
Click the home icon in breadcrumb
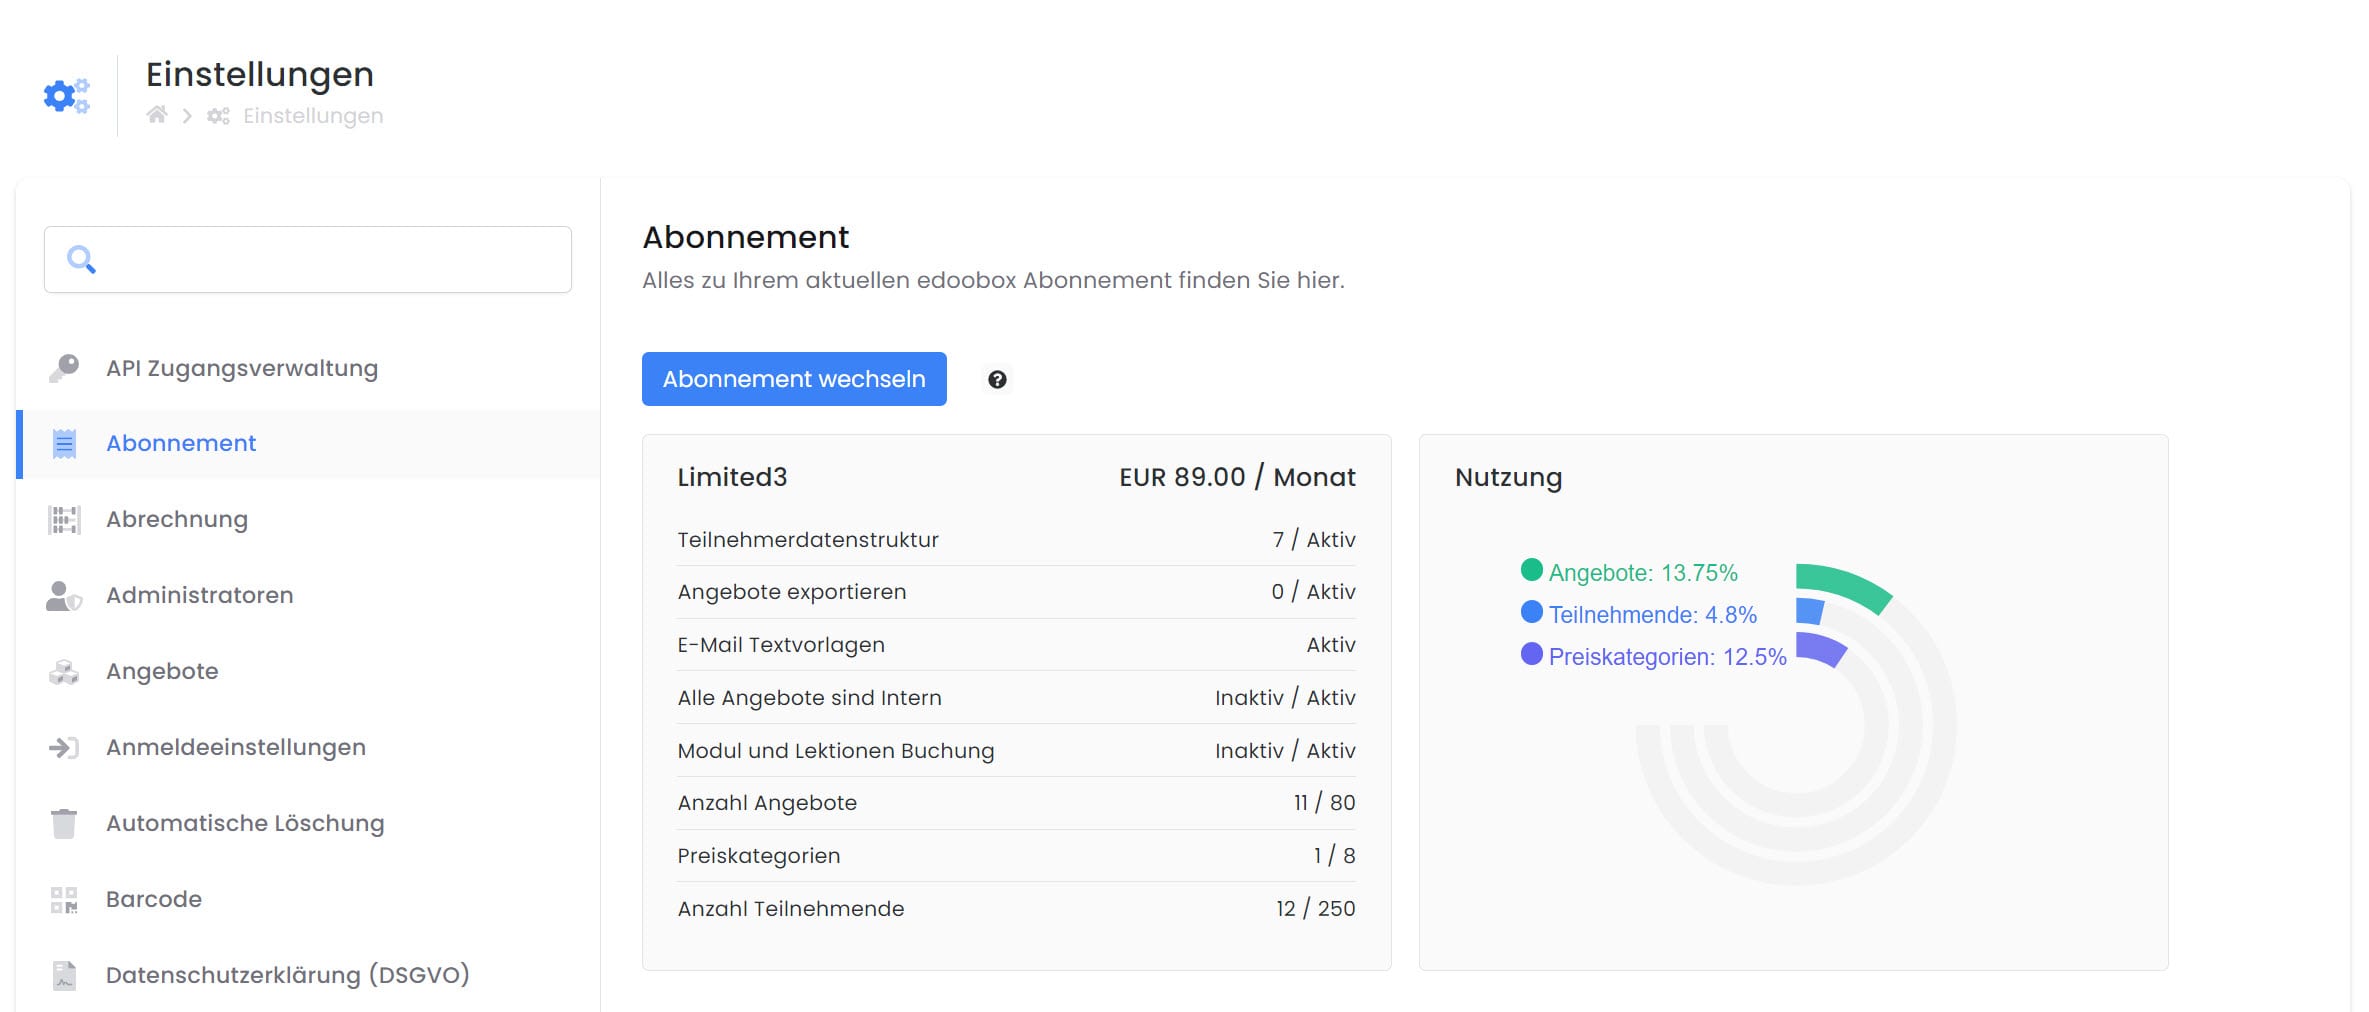[156, 115]
